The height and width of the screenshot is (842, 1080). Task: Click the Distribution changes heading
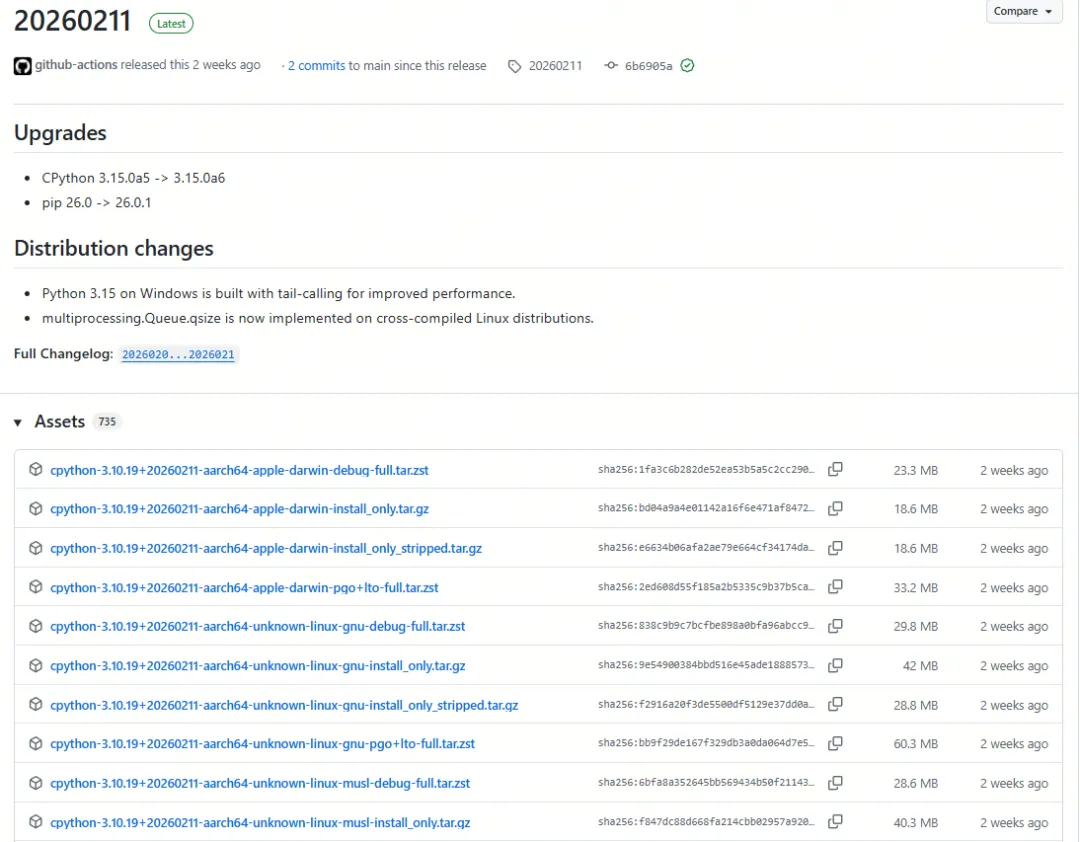[x=114, y=248]
